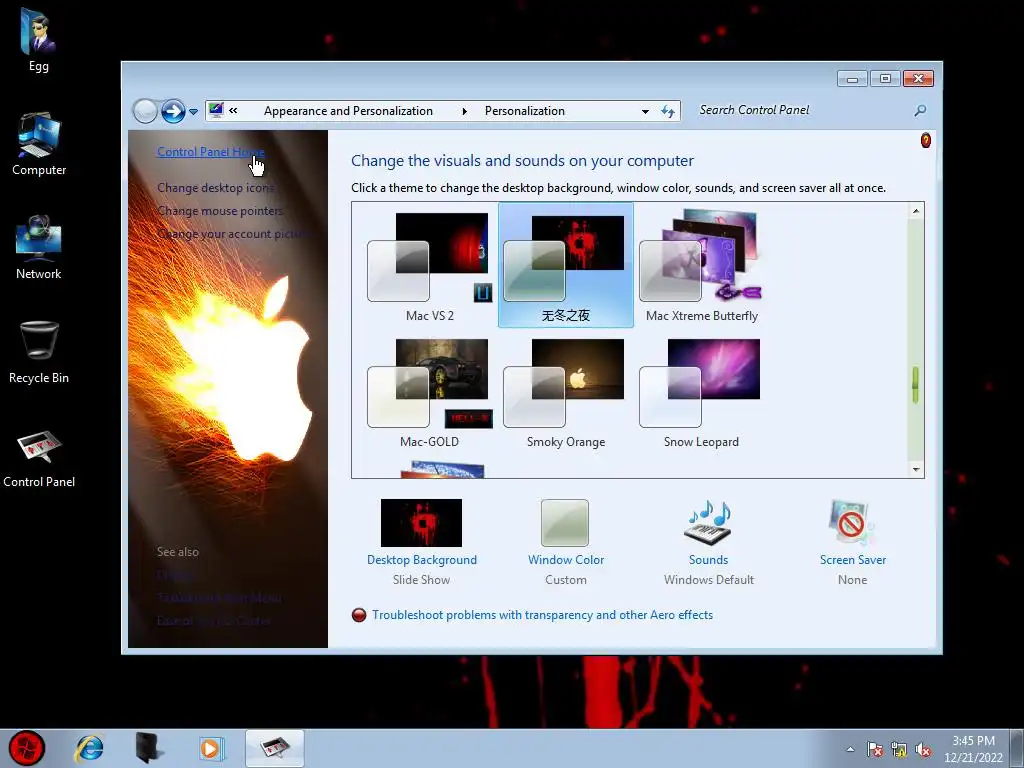Screen dimensions: 1024x768
Task: Select the Mac Xtreme Butterfly theme
Action: click(701, 266)
